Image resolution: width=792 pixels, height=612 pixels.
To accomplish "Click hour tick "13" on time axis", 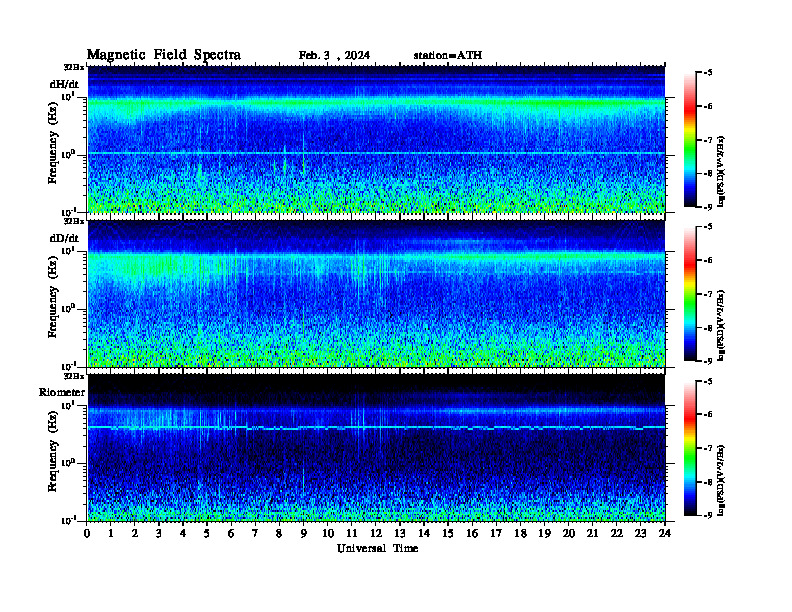I will 400,534.
